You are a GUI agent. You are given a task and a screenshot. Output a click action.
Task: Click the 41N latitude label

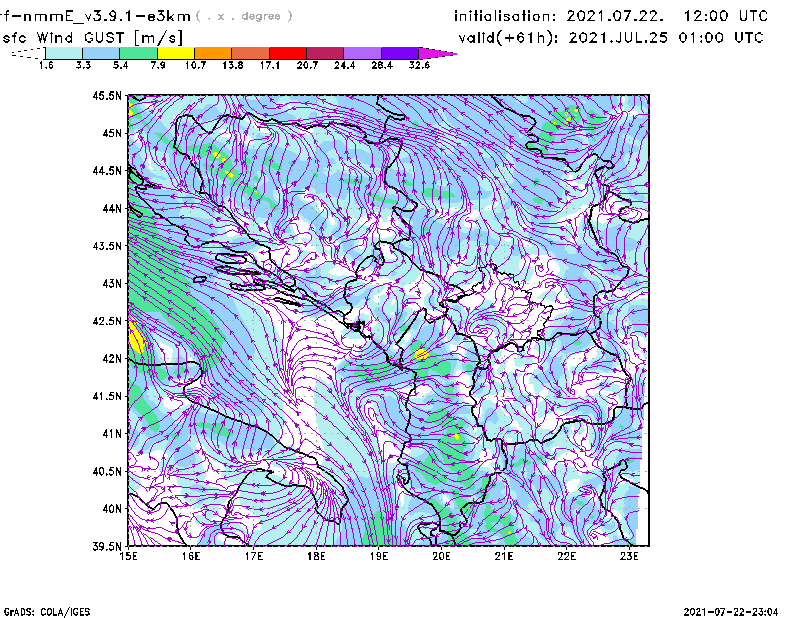pyautogui.click(x=112, y=434)
